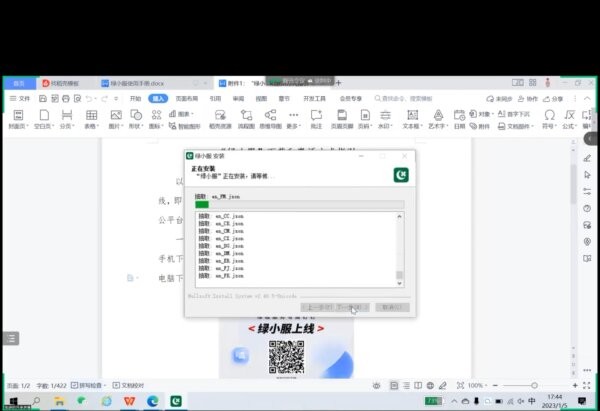Open the Icons (图标) library
The width and height of the screenshot is (600, 411).
(156, 119)
